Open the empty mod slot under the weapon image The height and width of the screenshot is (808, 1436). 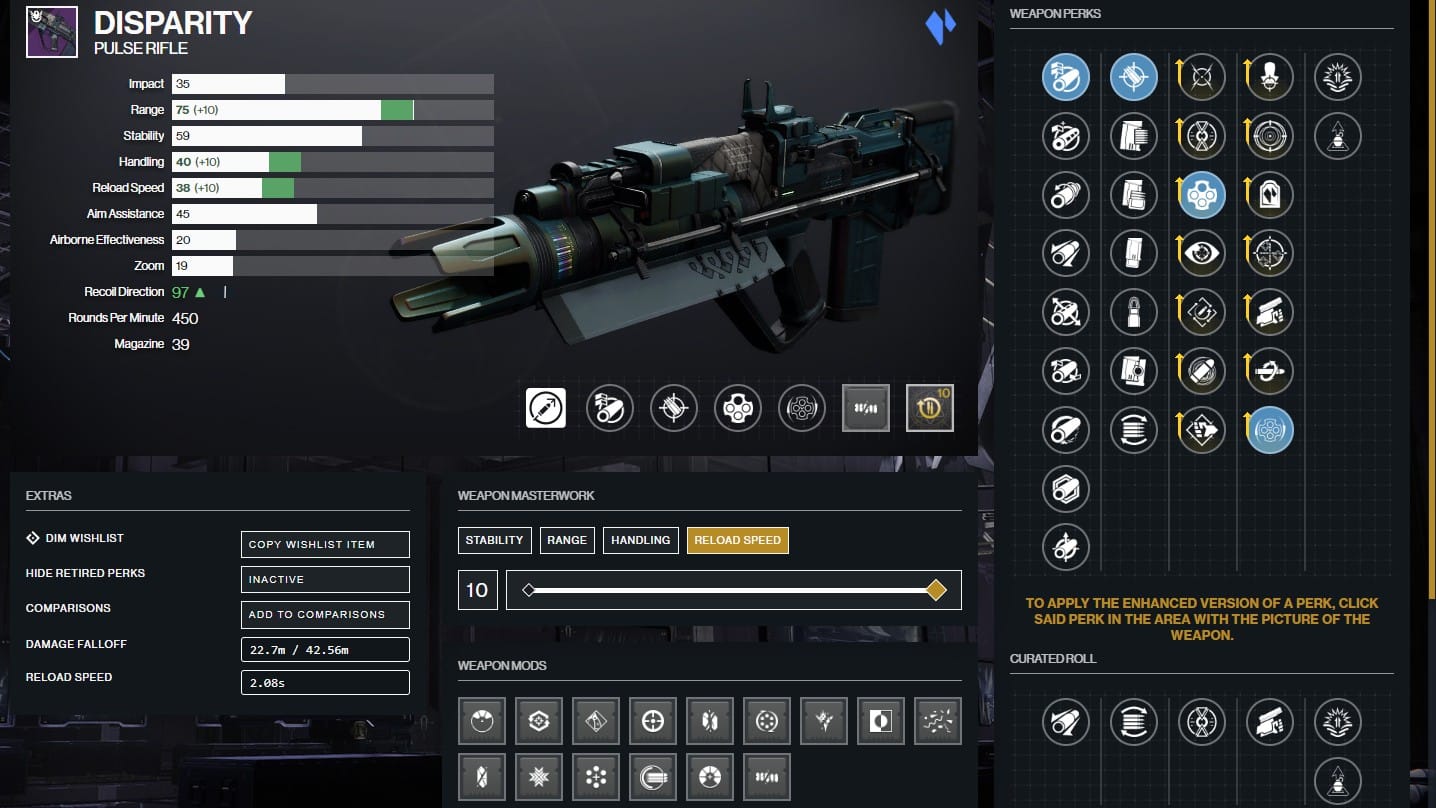pyautogui.click(x=866, y=408)
